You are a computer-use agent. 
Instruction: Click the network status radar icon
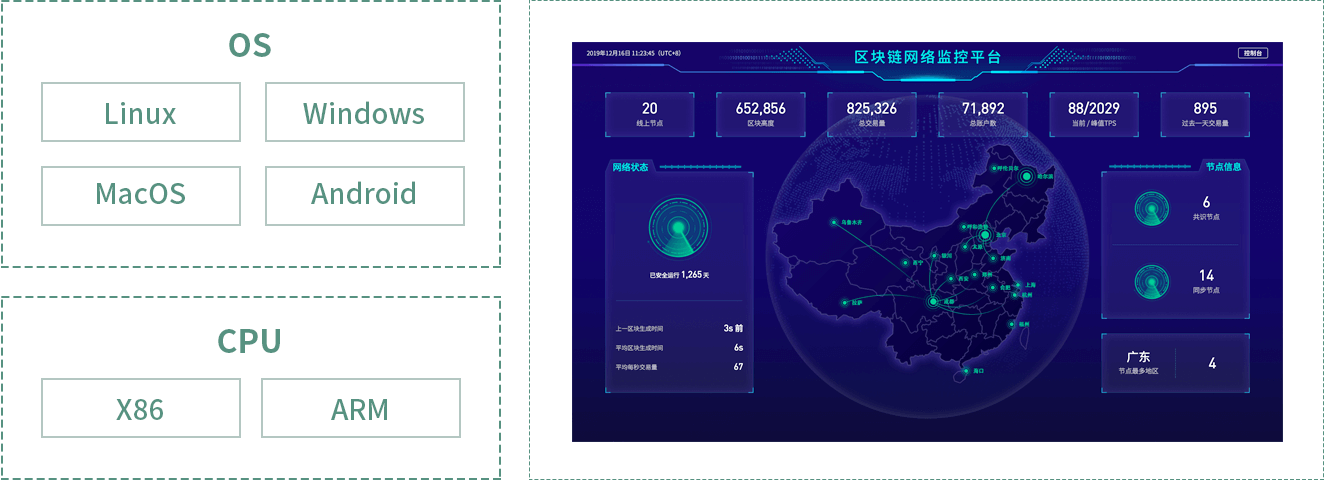click(678, 228)
